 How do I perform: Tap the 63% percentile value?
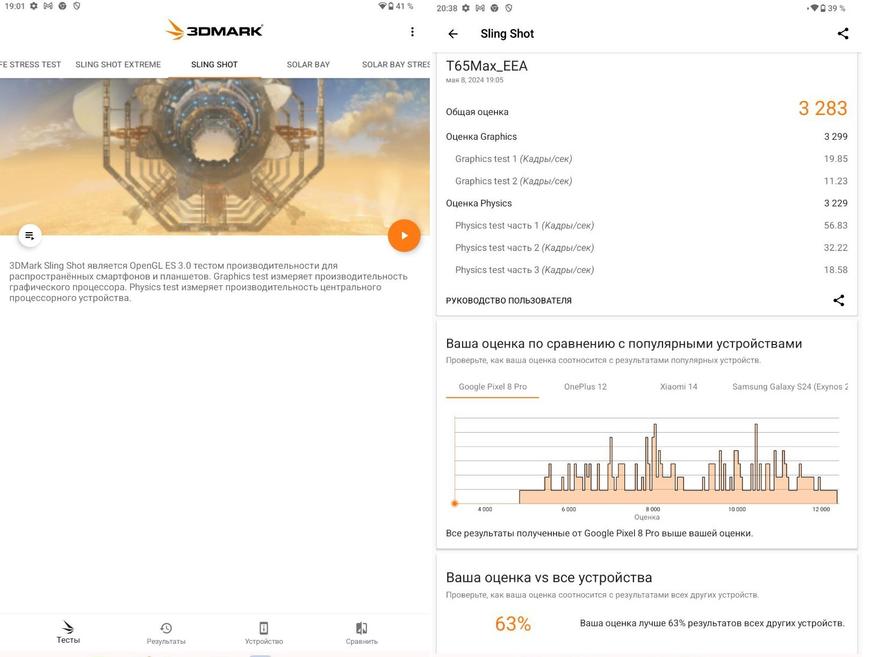(512, 623)
